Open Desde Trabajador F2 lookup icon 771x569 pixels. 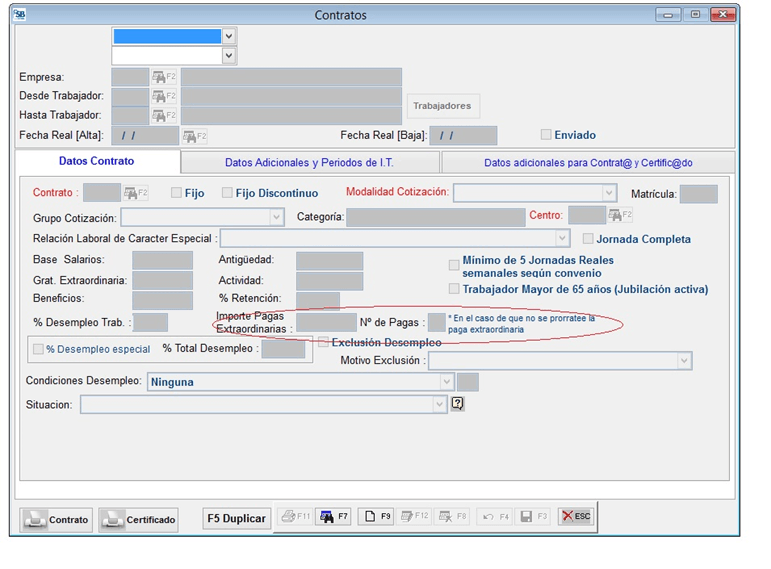(163, 97)
